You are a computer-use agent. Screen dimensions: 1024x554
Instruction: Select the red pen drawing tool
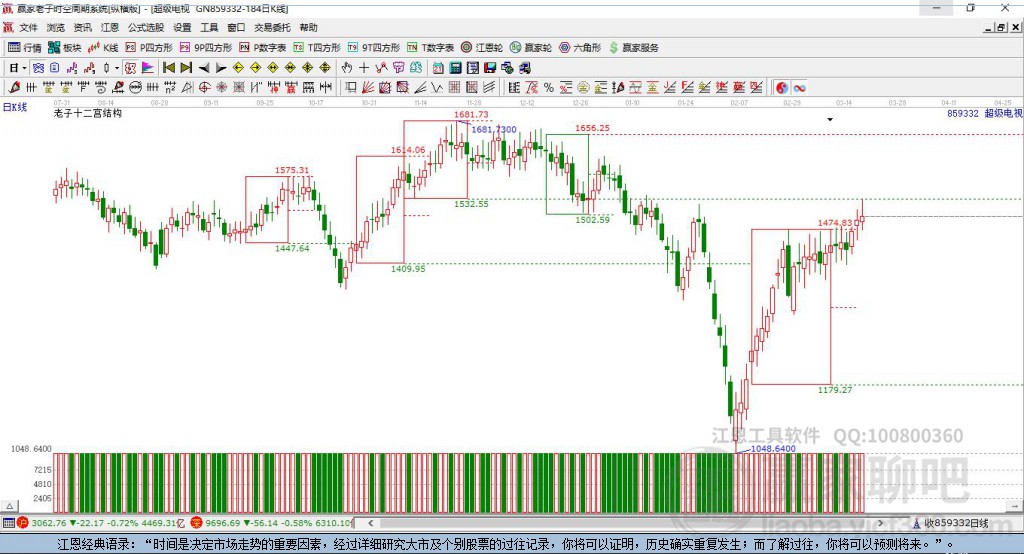coord(14,87)
